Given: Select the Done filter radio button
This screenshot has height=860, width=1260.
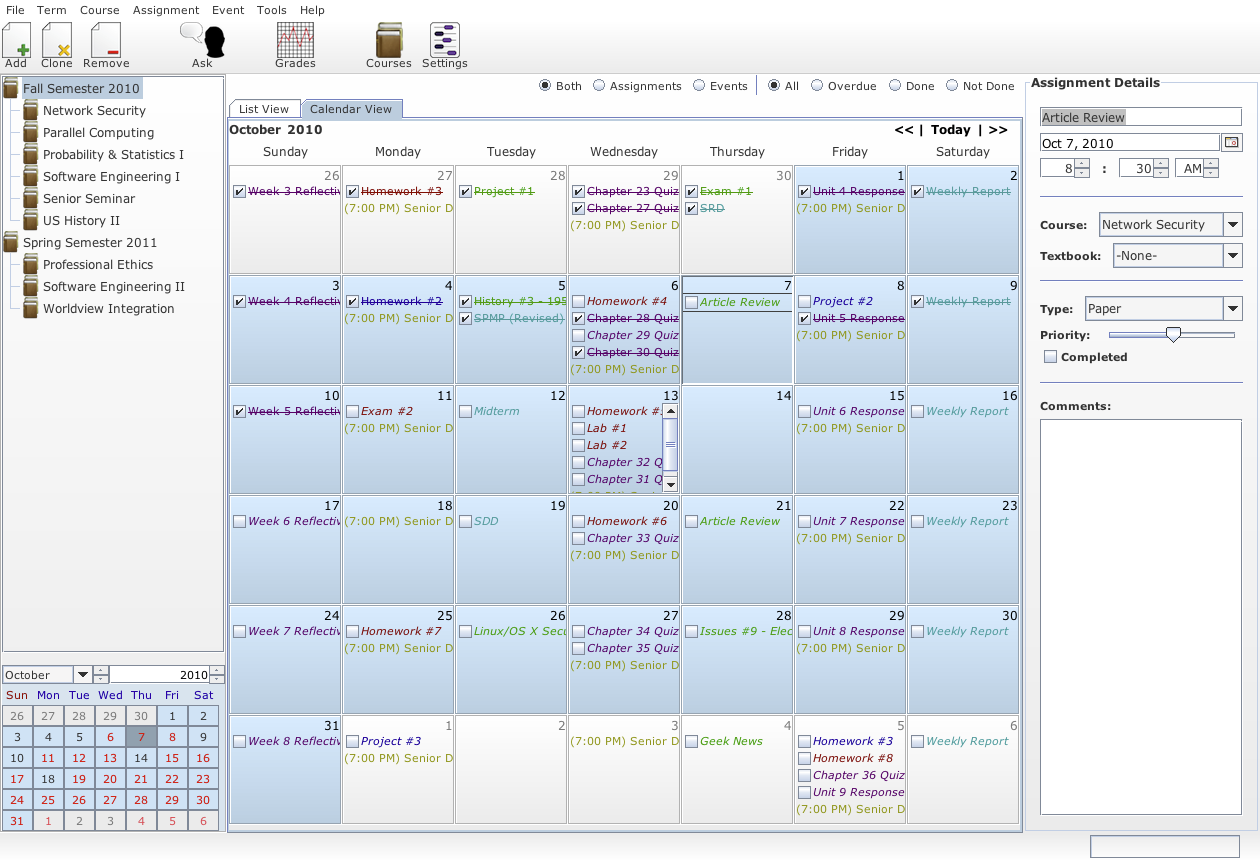Looking at the screenshot, I should pyautogui.click(x=895, y=86).
